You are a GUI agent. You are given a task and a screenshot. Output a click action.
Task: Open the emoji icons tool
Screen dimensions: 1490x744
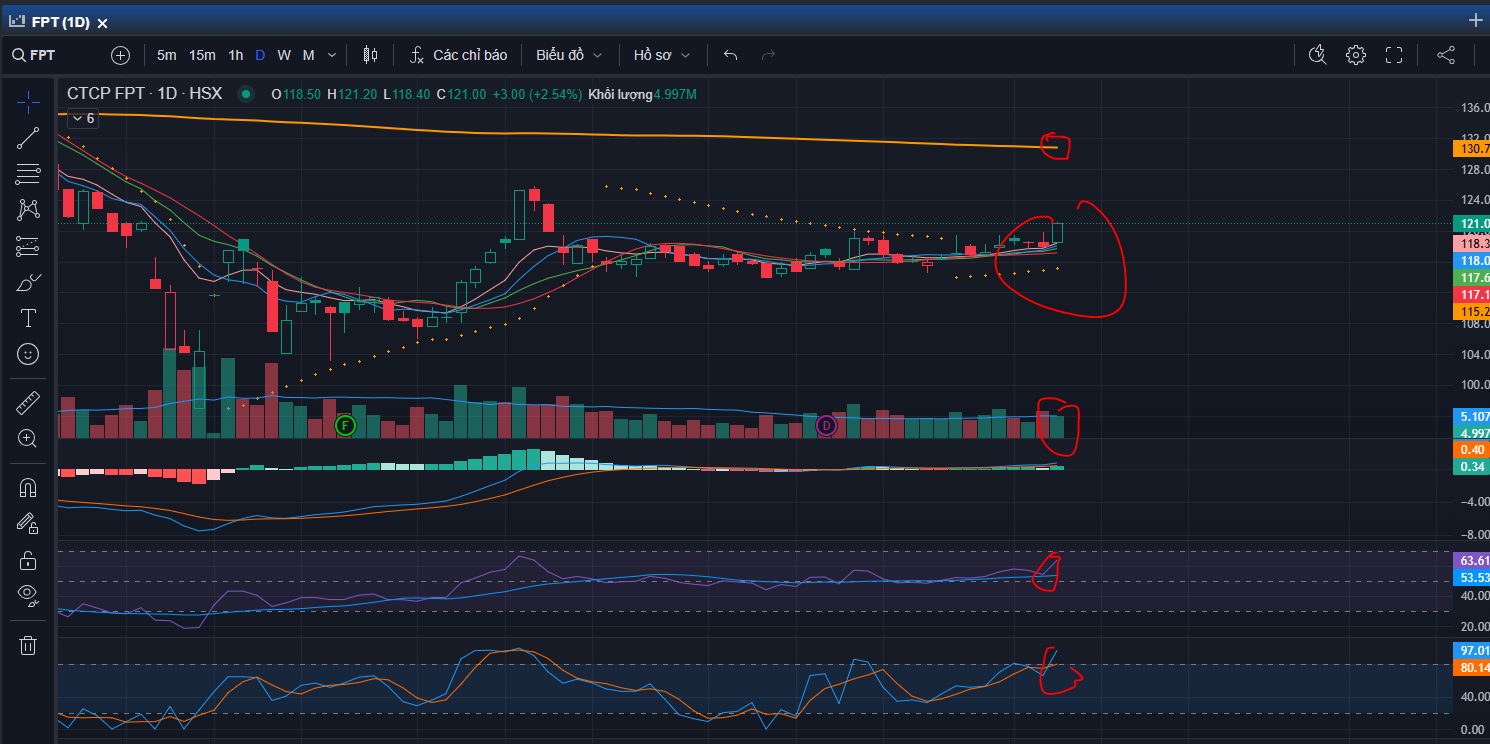click(28, 354)
